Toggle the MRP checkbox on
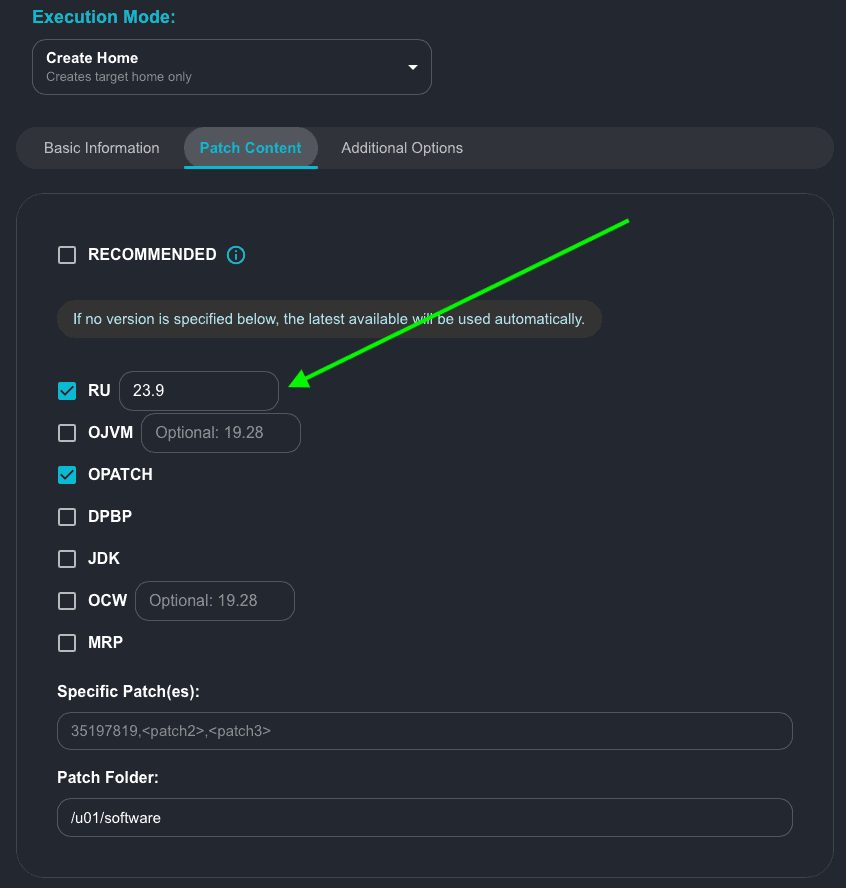 (x=67, y=643)
